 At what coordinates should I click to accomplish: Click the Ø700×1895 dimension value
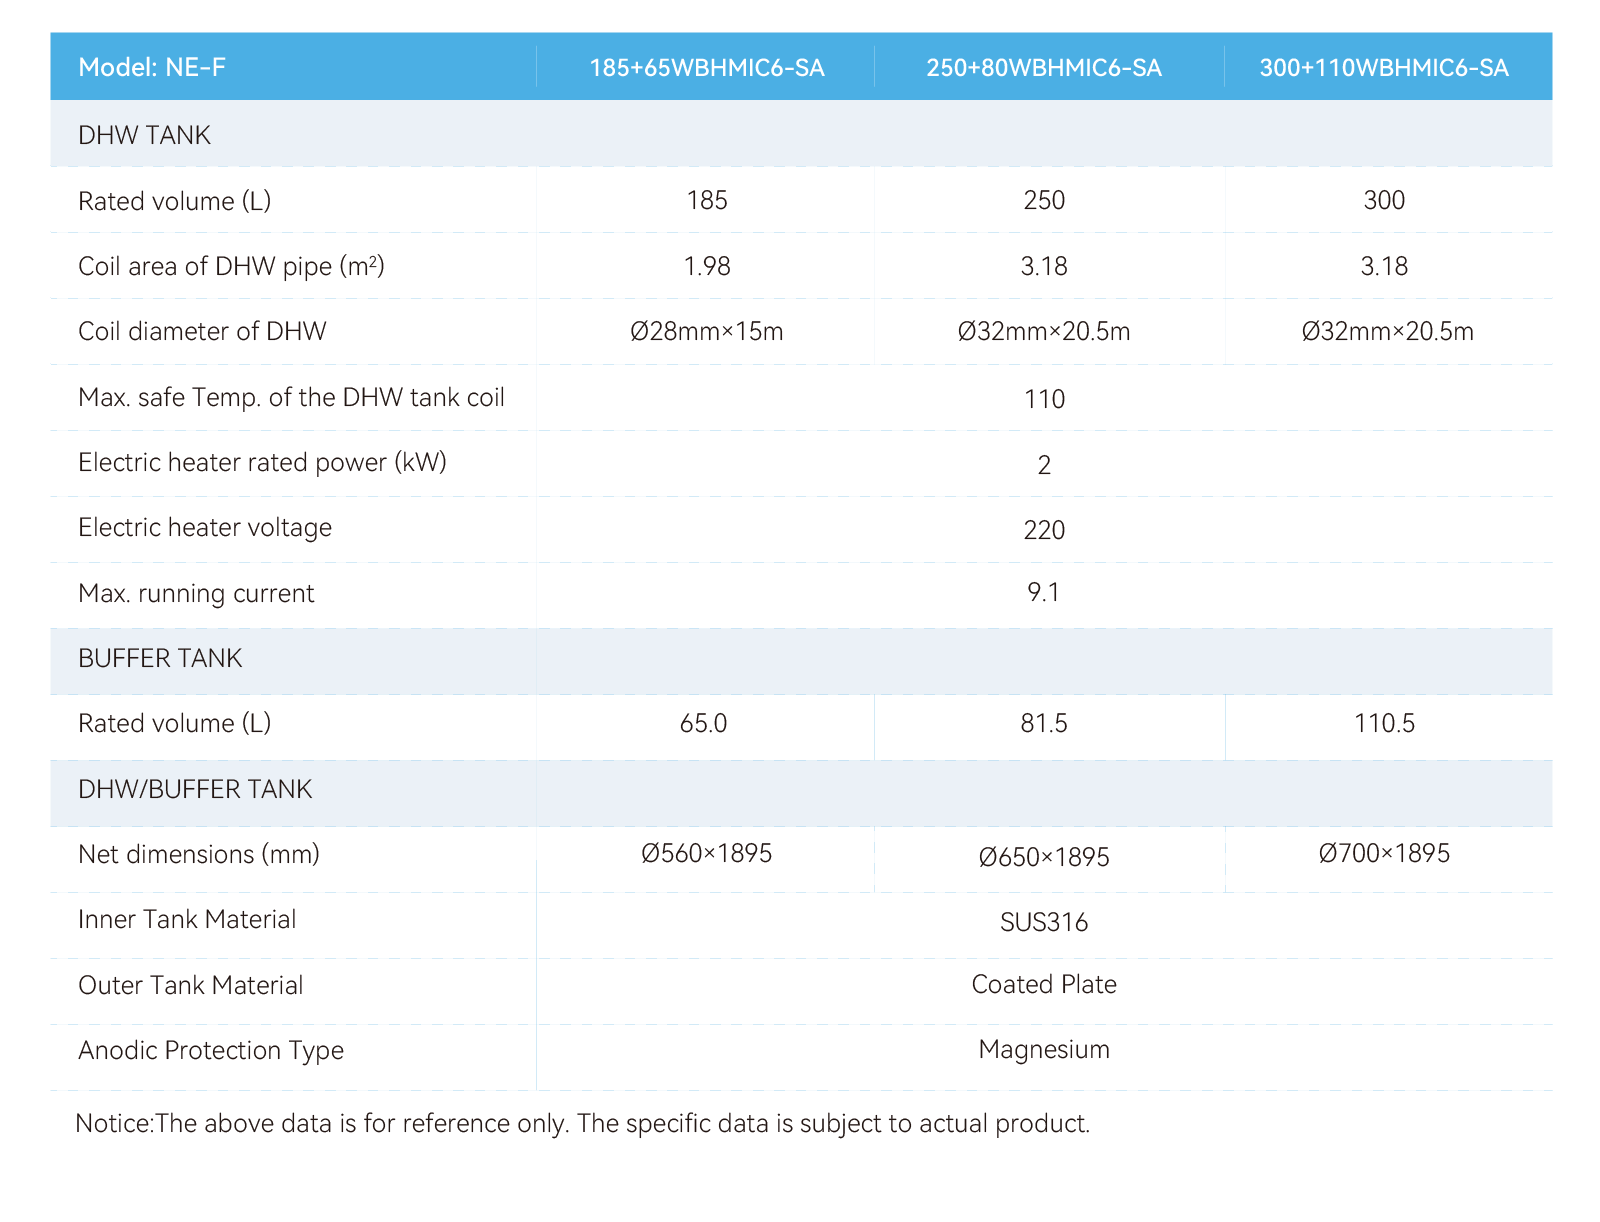(1384, 853)
